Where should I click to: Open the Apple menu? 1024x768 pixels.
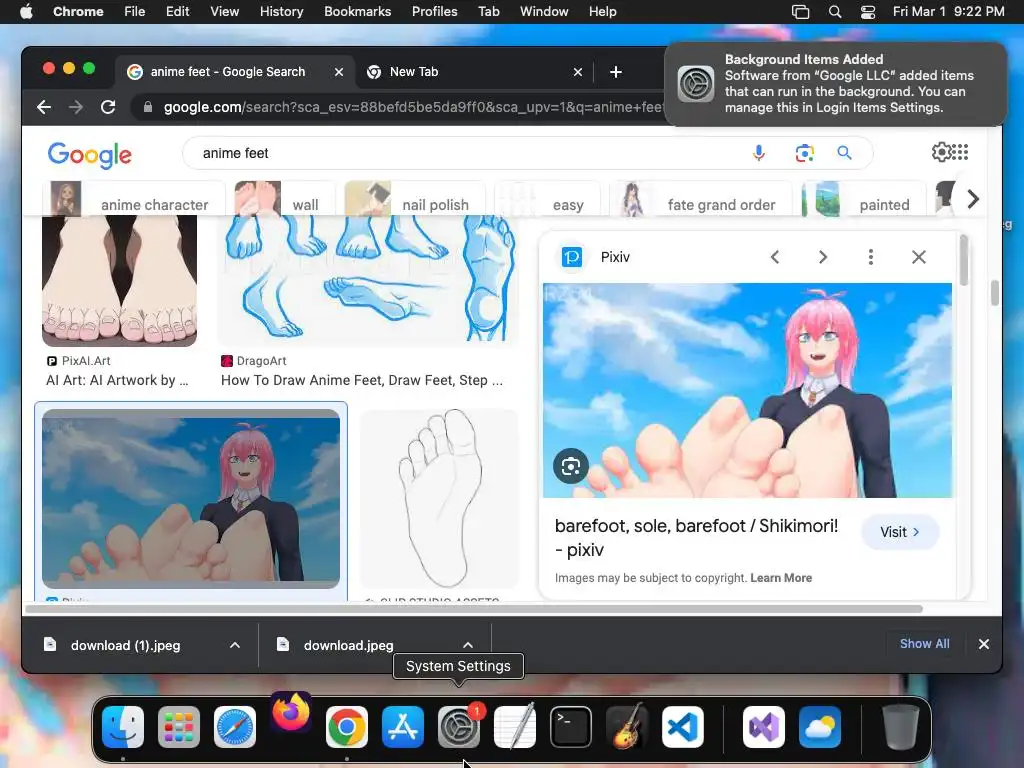pyautogui.click(x=26, y=12)
